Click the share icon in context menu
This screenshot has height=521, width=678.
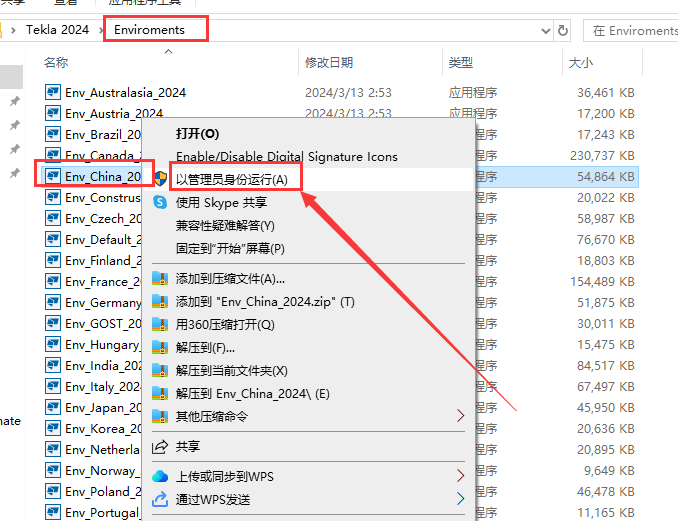pyautogui.click(x=160, y=446)
